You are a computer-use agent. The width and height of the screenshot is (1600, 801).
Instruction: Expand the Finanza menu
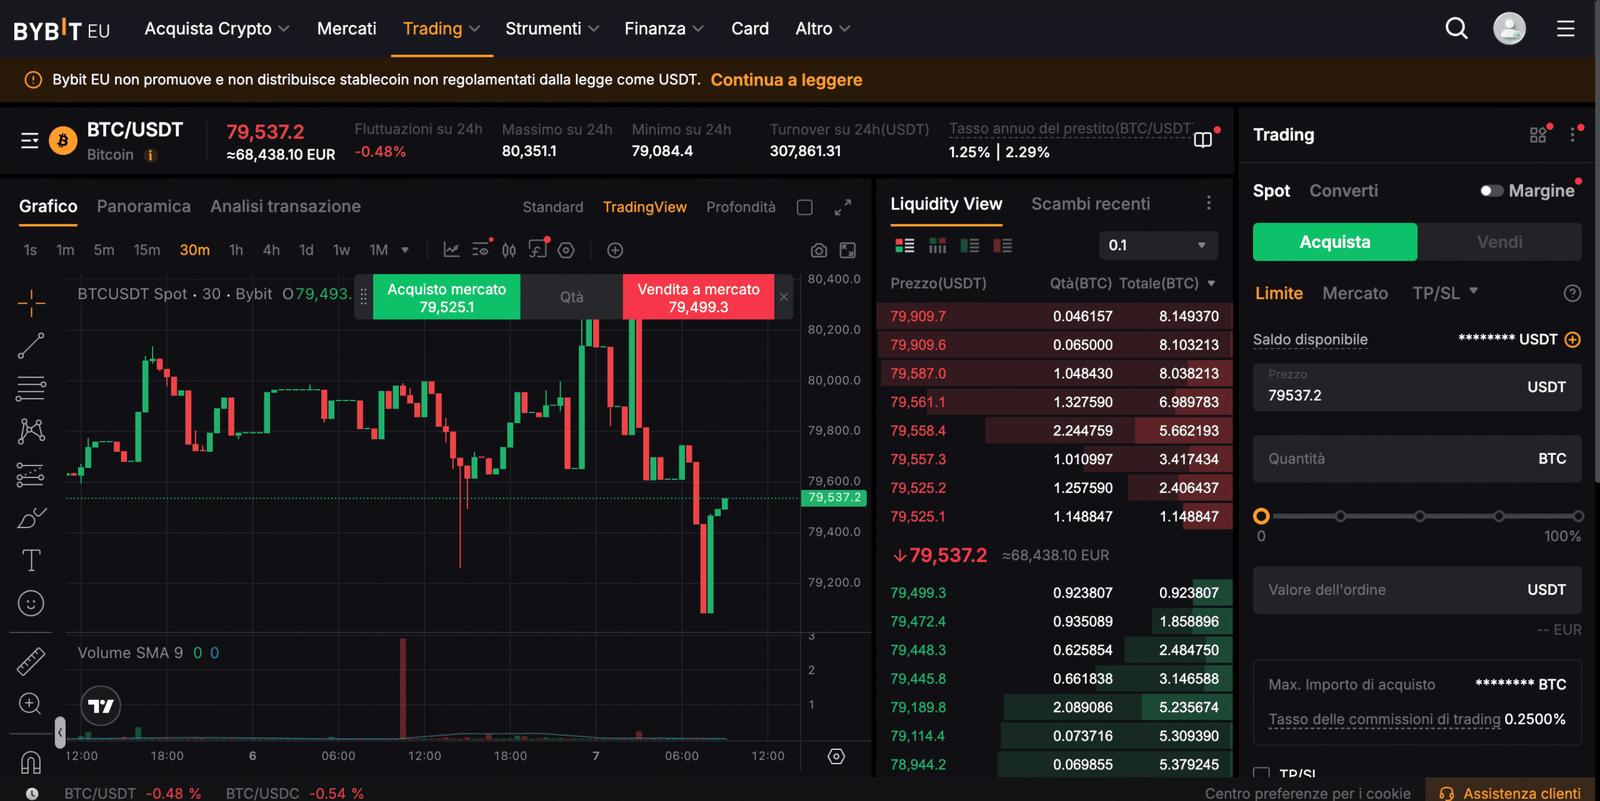[x=664, y=29]
